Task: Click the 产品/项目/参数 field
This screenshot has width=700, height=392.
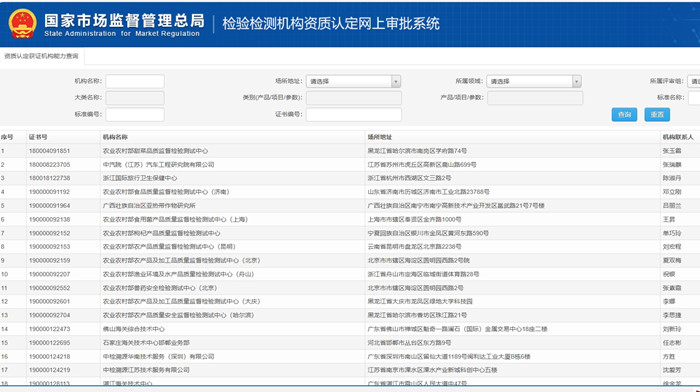Action: pos(535,98)
